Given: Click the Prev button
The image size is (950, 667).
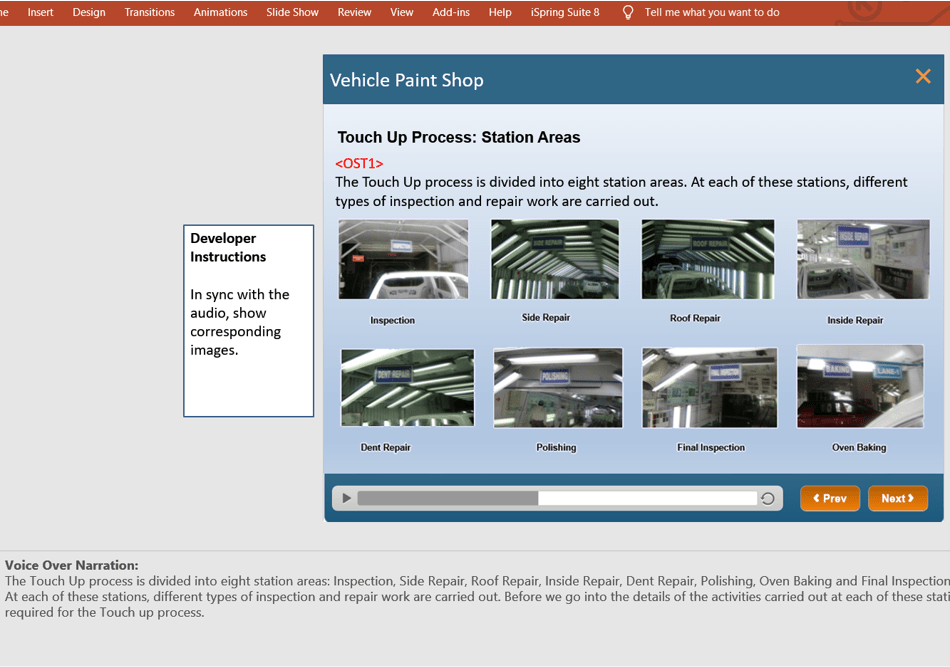Looking at the screenshot, I should click(829, 498).
